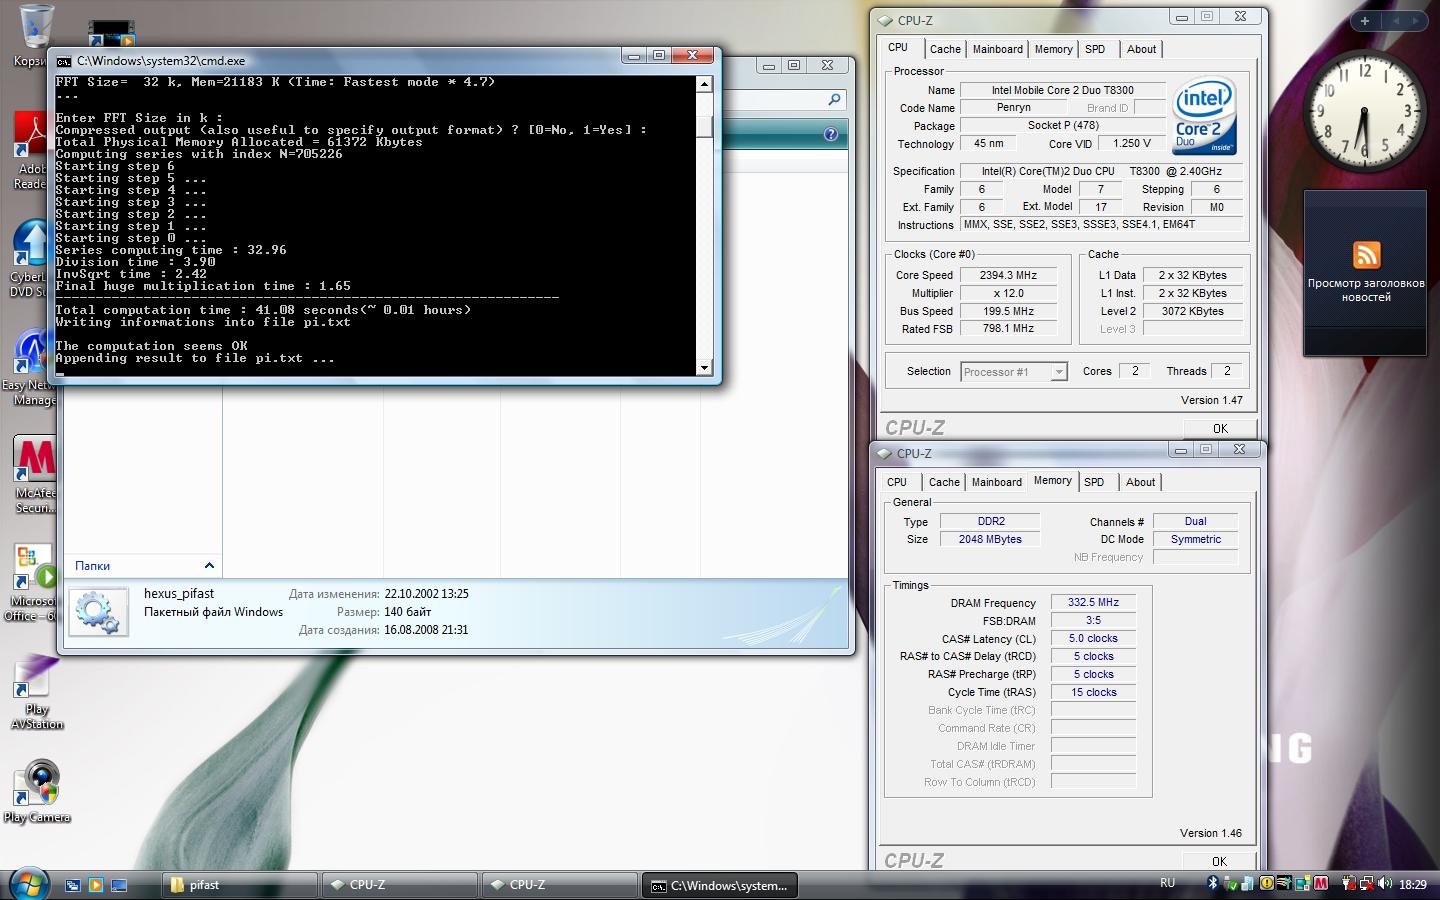Click cmd window scroll down arrow
1440x900 pixels.
click(704, 367)
